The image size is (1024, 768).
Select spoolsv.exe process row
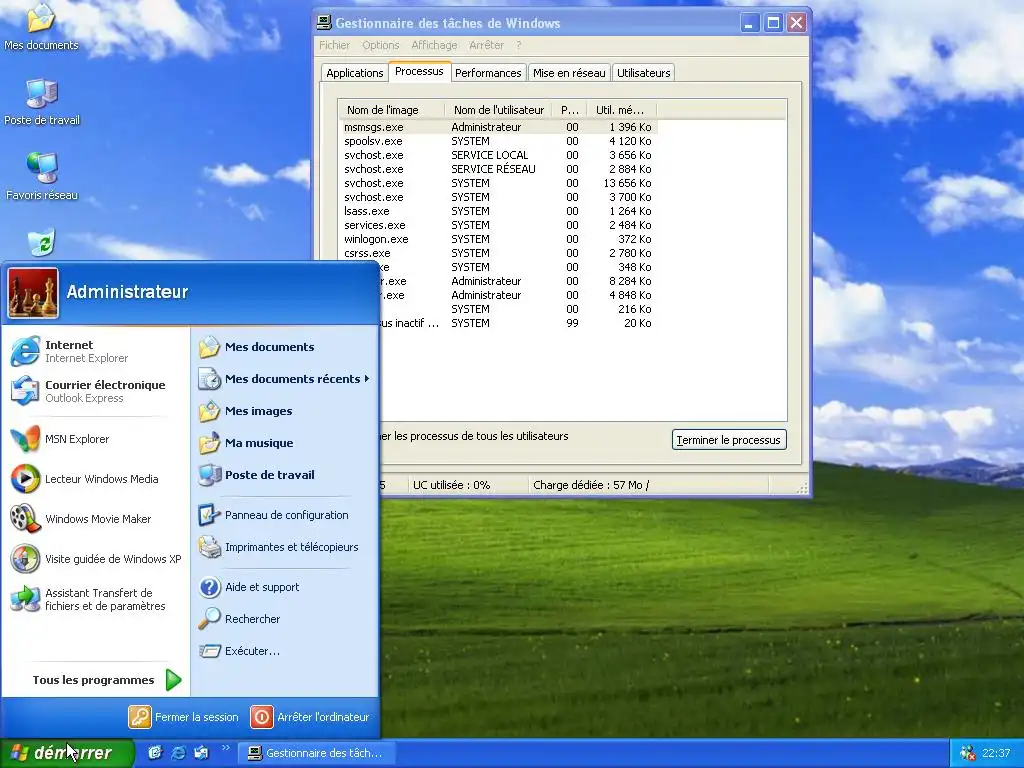click(500, 141)
